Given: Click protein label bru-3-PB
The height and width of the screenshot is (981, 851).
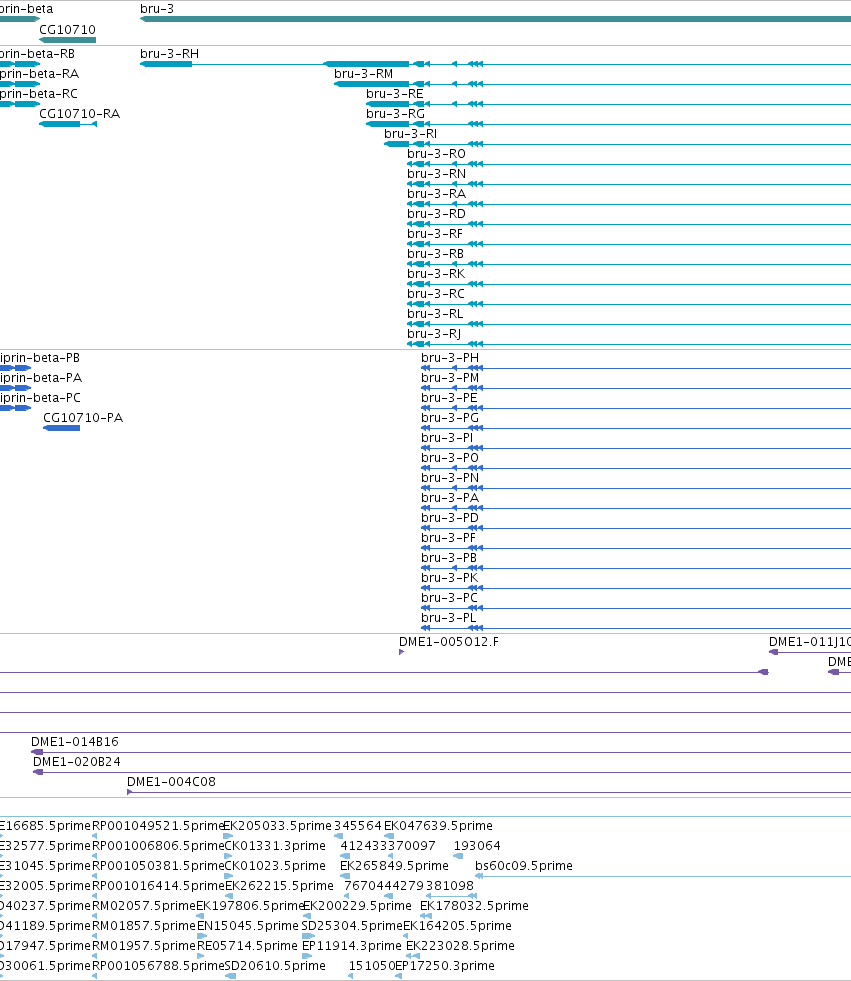Looking at the screenshot, I should coord(449,558).
